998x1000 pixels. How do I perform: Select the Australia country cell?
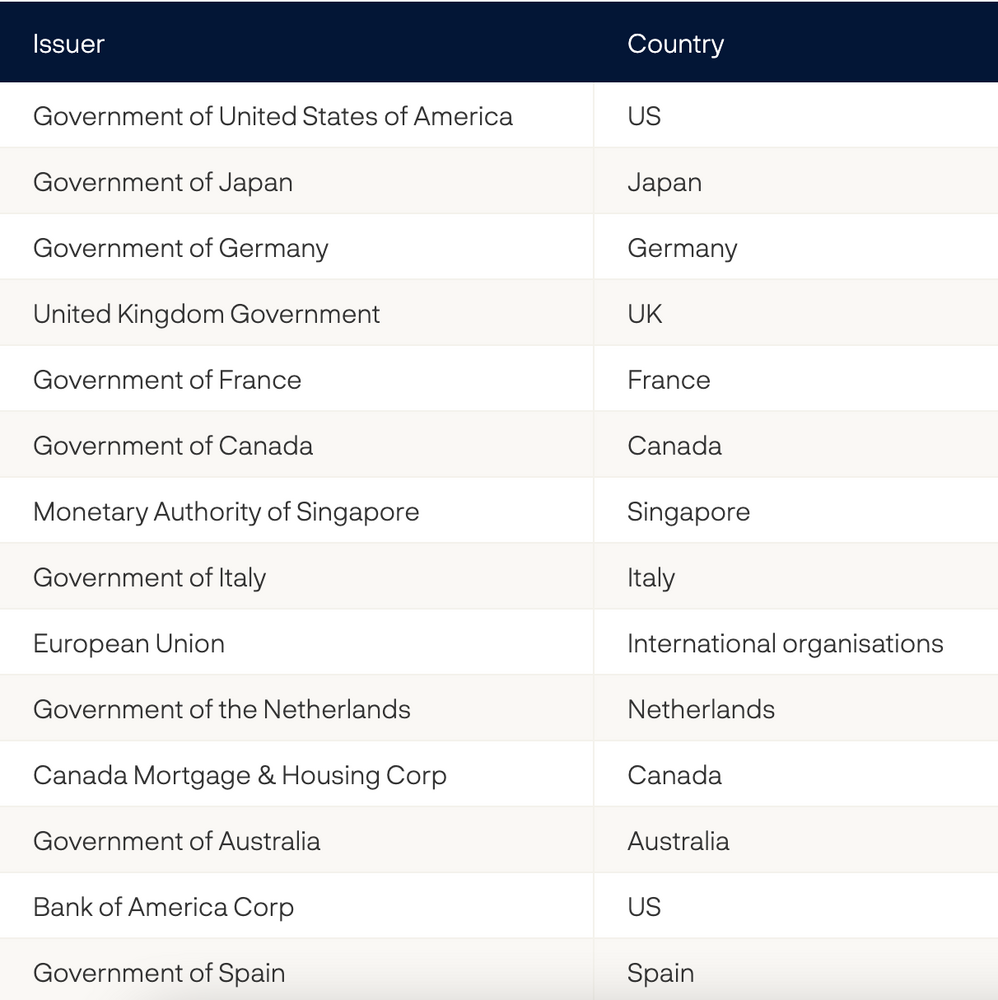[678, 842]
